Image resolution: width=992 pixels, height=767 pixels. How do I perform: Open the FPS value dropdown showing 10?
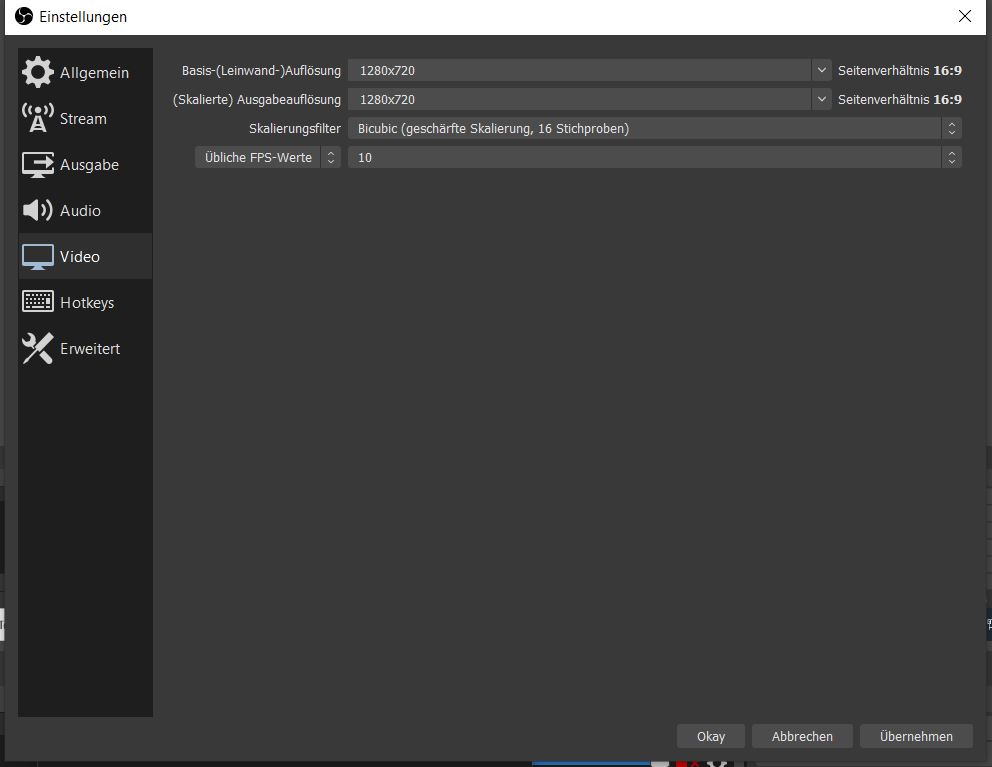coord(654,157)
